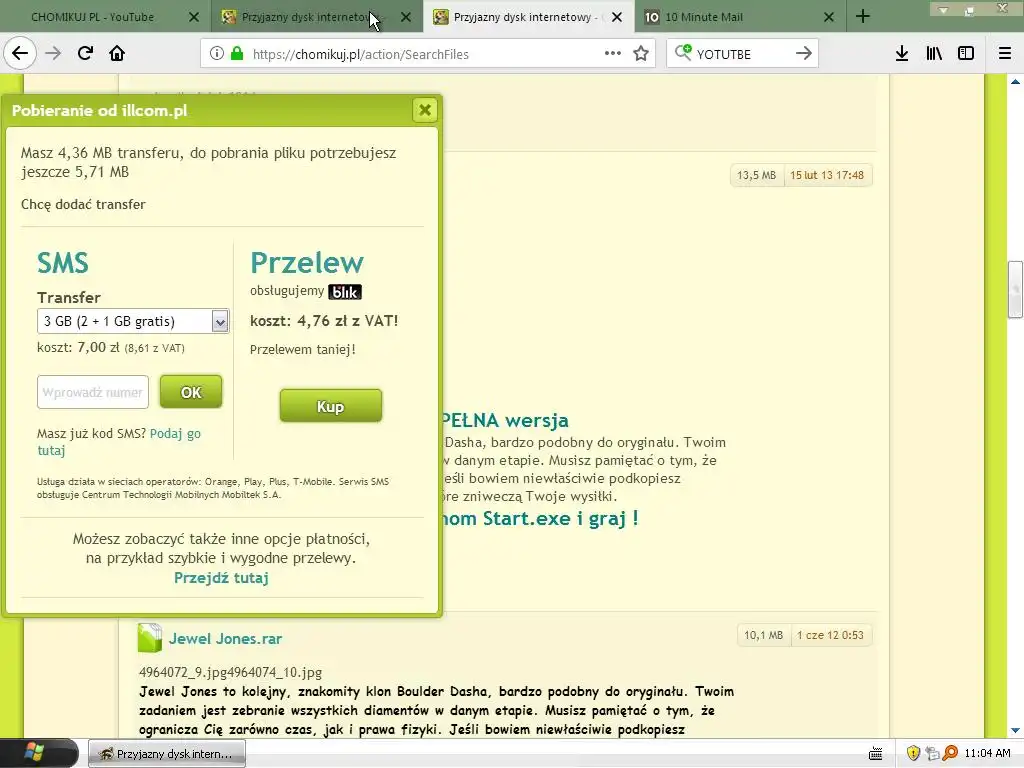
Task: Toggle the sidebar view icon
Action: (x=966, y=54)
